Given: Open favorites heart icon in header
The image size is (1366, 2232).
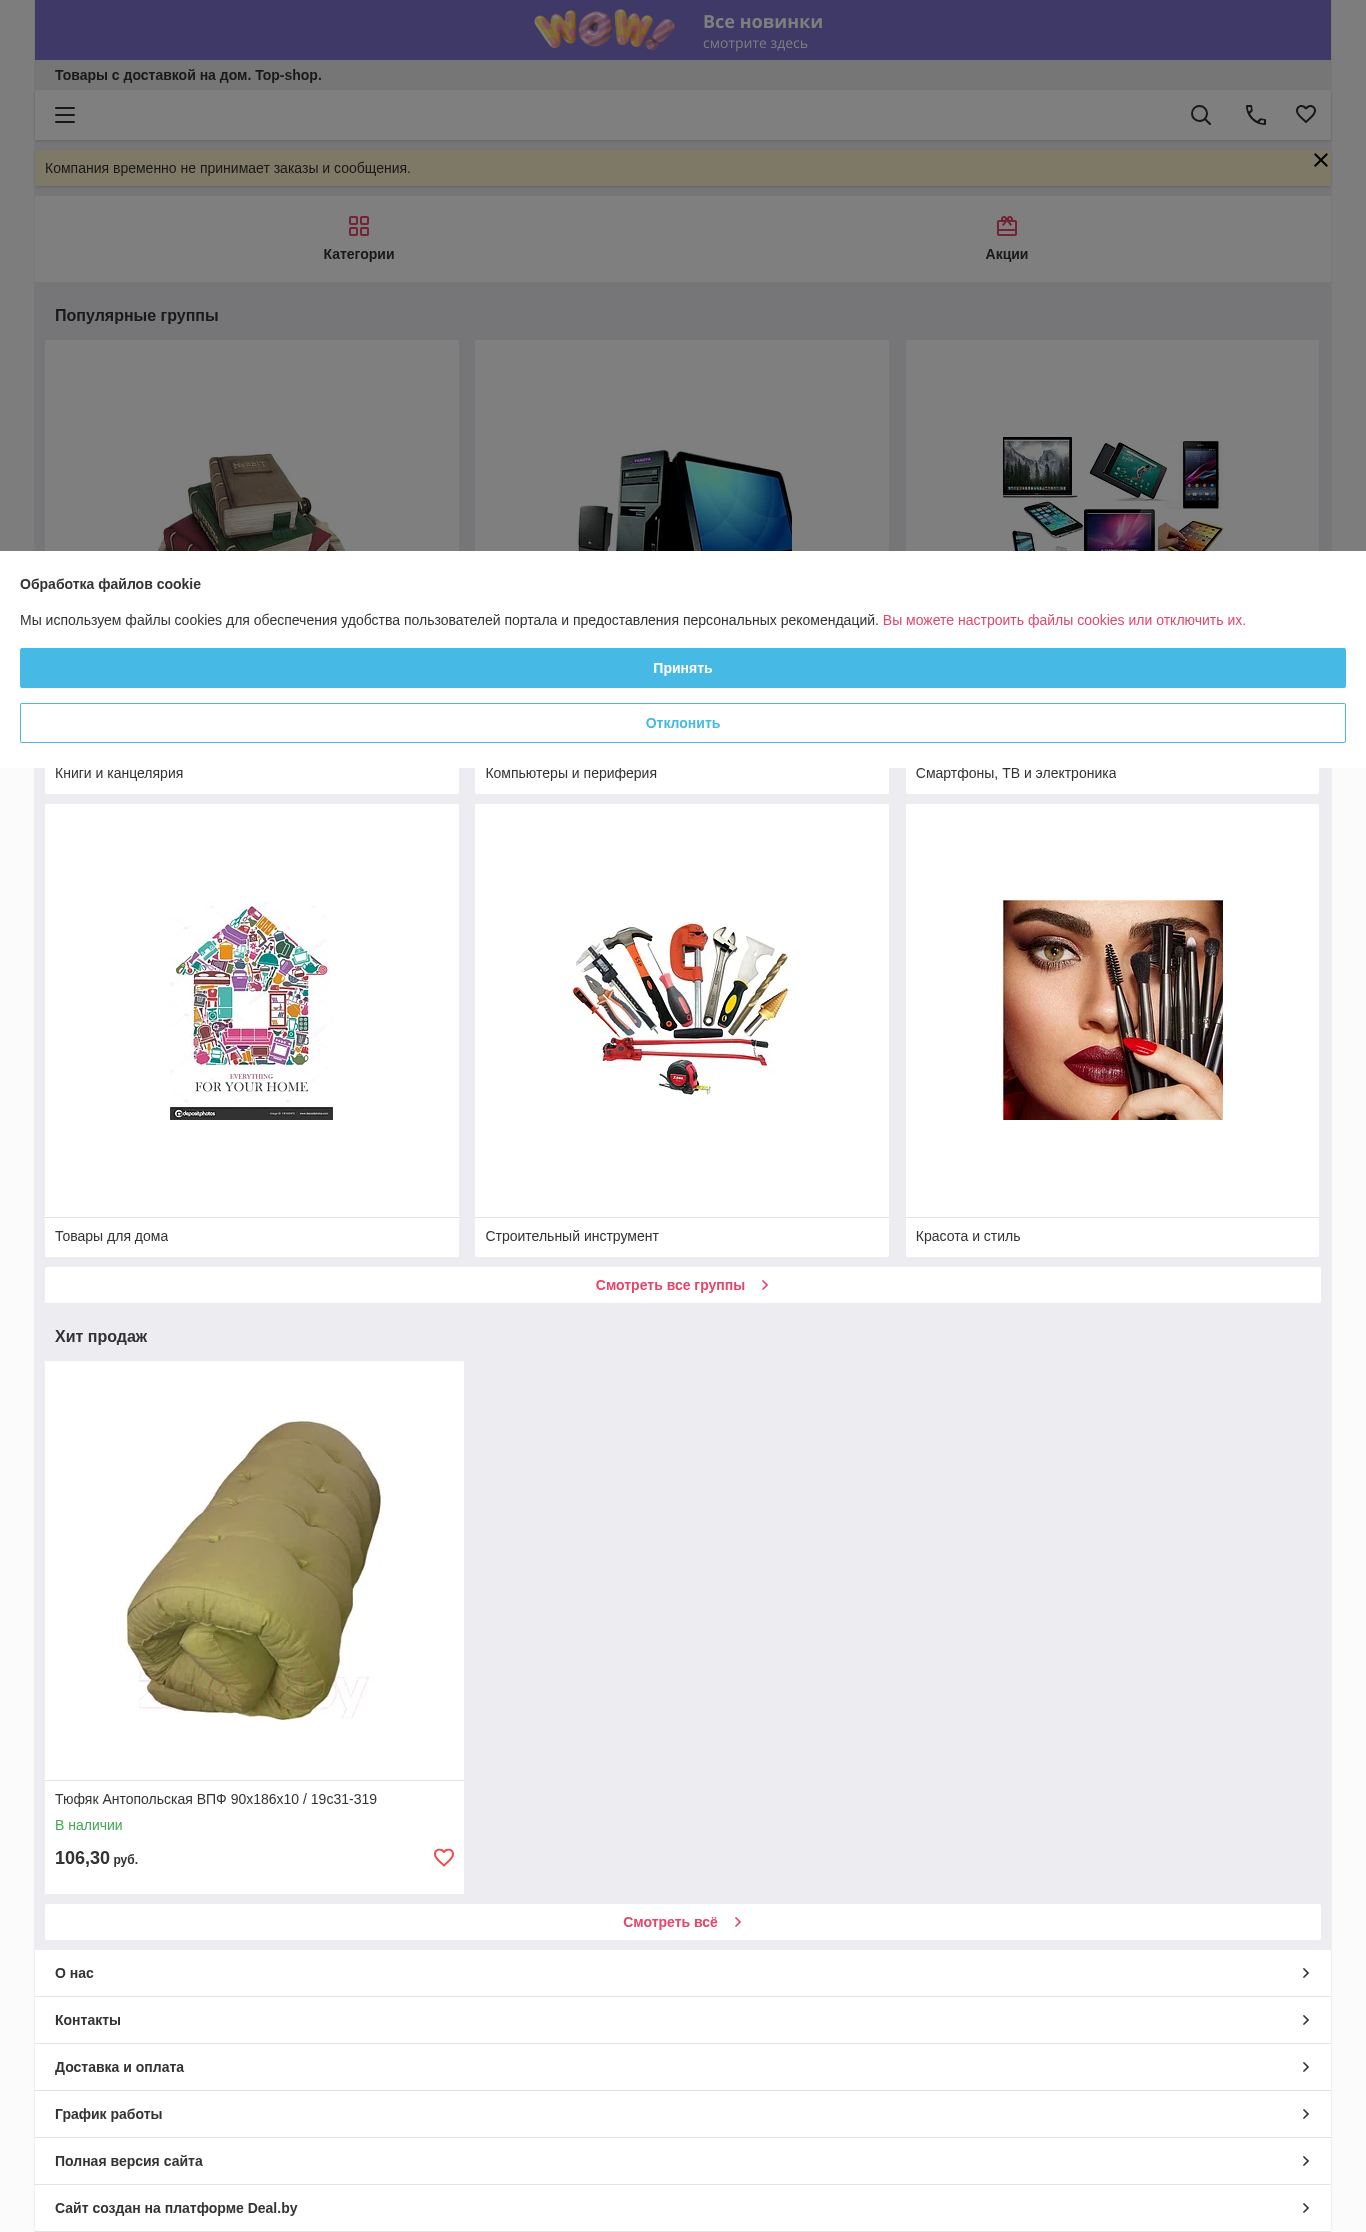Looking at the screenshot, I should click(x=1306, y=115).
